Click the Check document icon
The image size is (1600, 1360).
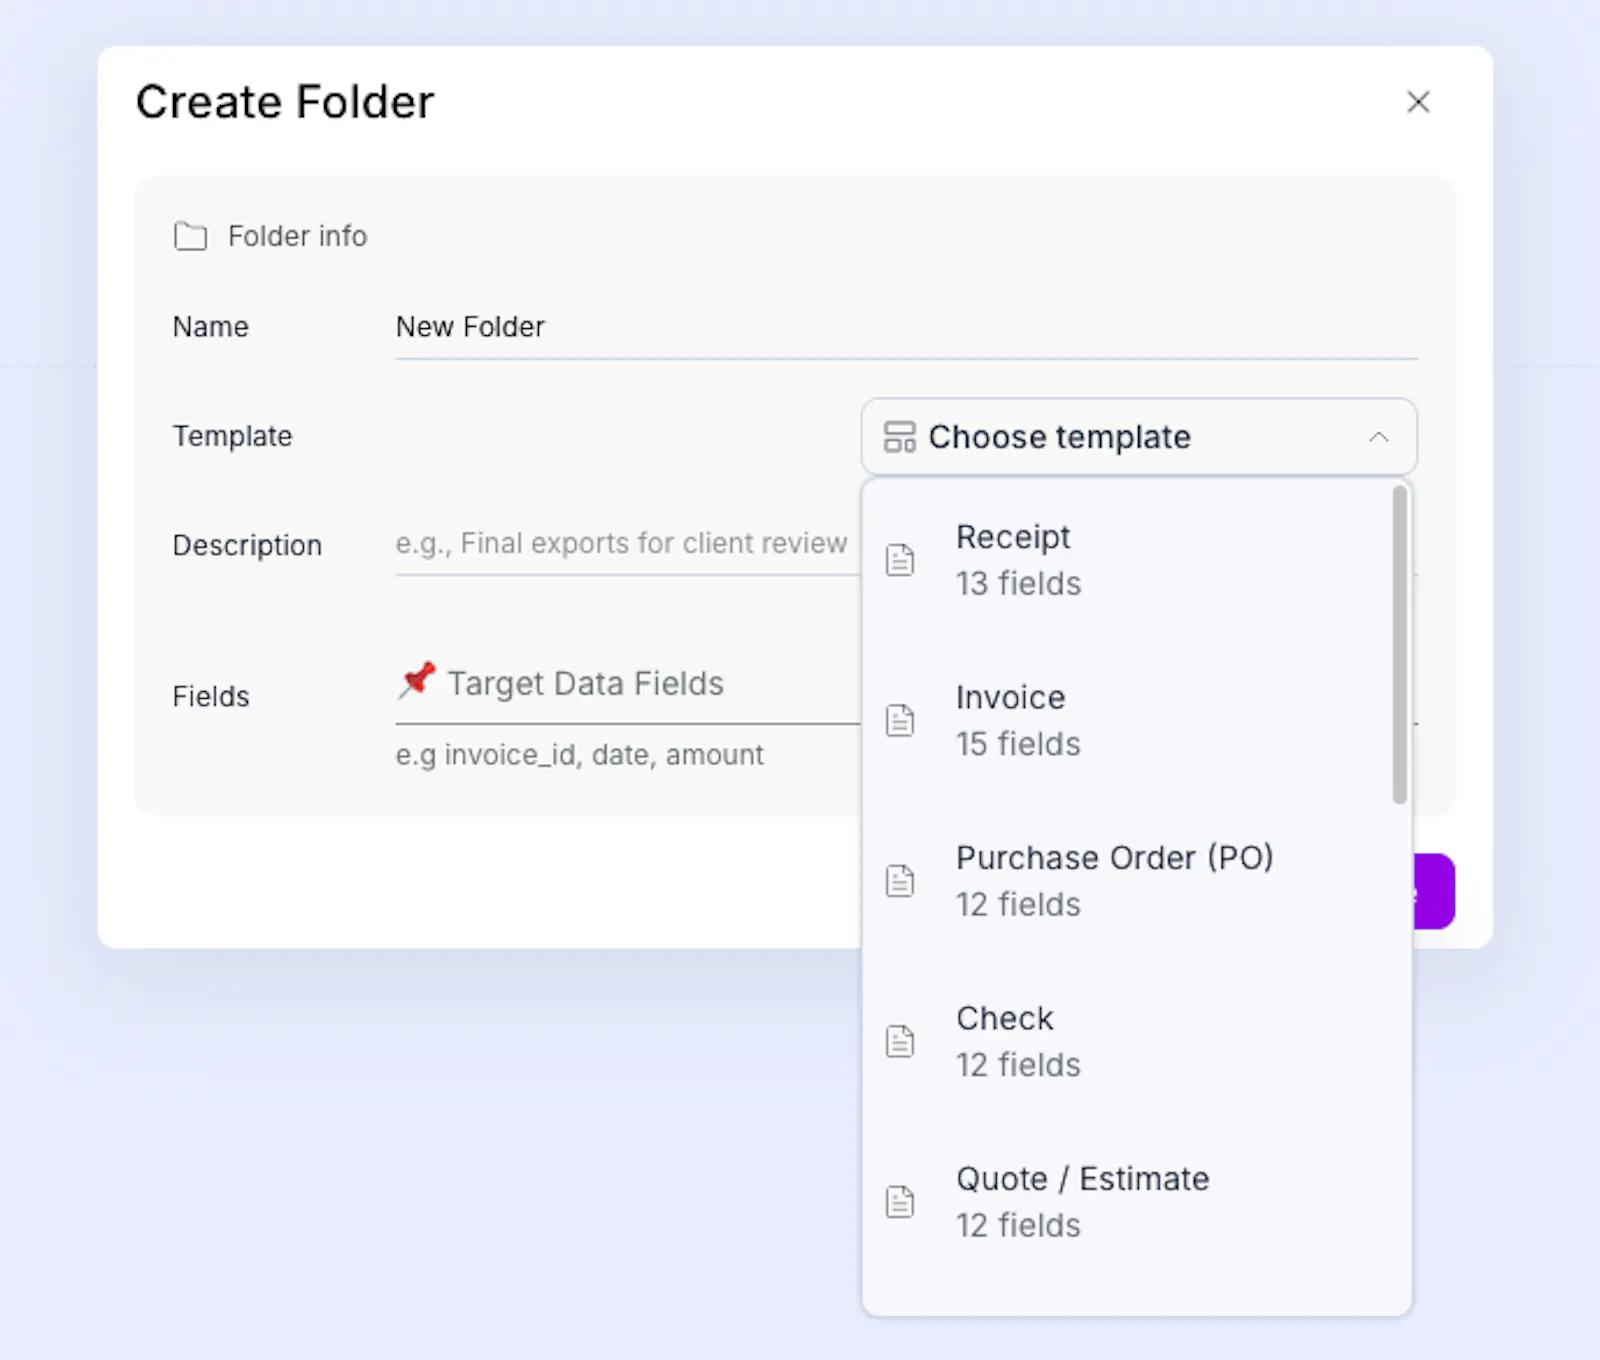tap(900, 1041)
